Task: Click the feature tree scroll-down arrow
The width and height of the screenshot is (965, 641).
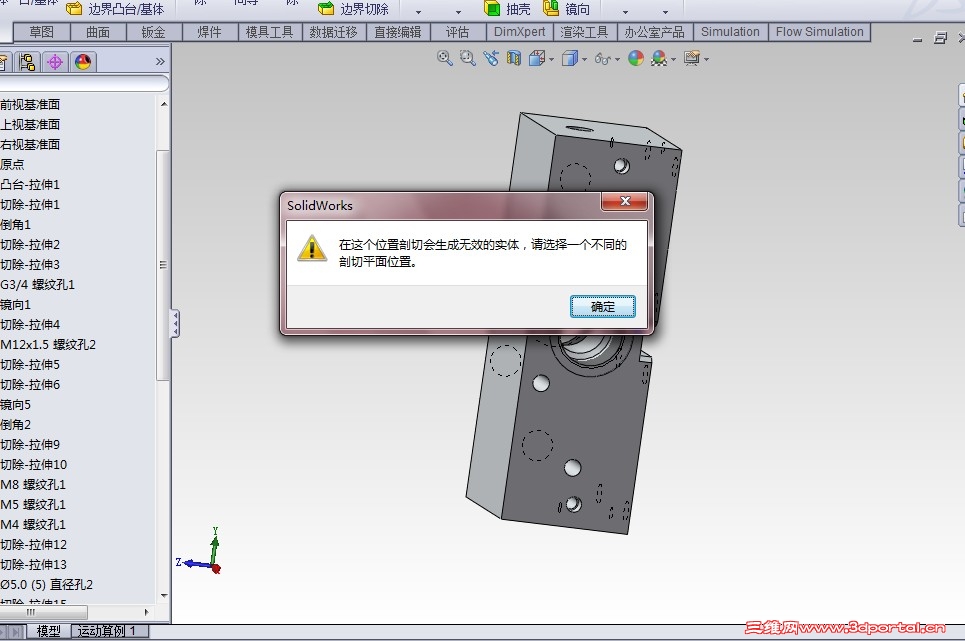Action: pyautogui.click(x=164, y=595)
